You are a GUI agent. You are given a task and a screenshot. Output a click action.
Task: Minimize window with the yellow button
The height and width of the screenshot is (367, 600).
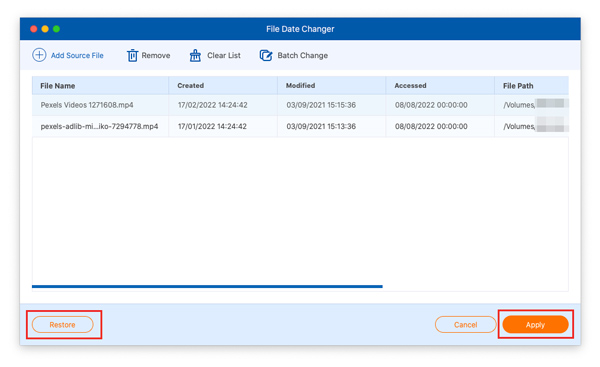pyautogui.click(x=45, y=29)
